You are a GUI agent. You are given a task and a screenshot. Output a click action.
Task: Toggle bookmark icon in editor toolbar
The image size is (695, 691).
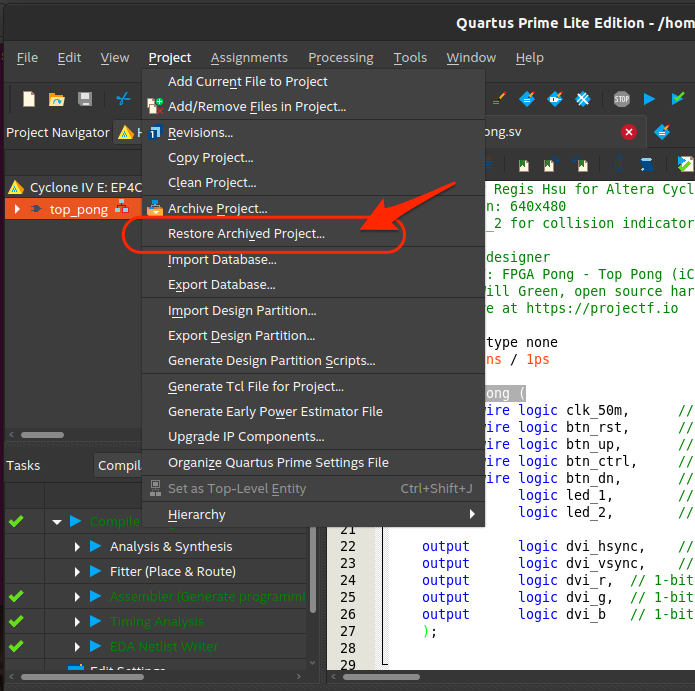pyautogui.click(x=524, y=165)
